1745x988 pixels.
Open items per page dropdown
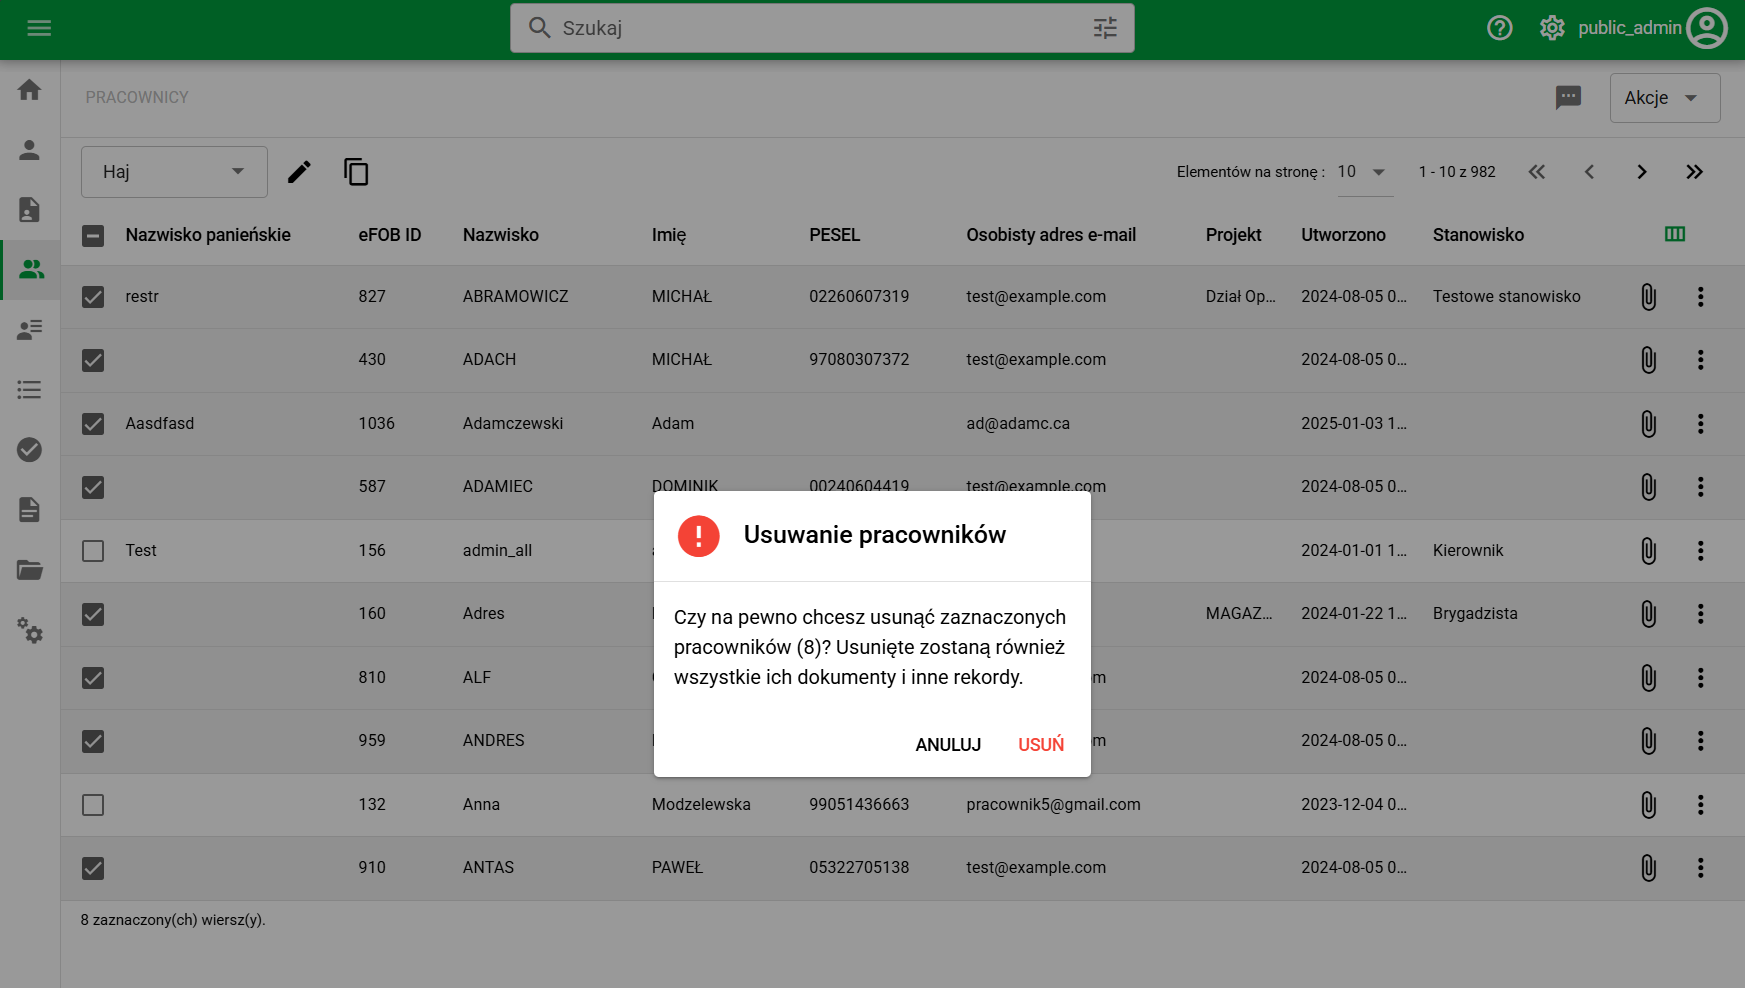coord(1362,172)
